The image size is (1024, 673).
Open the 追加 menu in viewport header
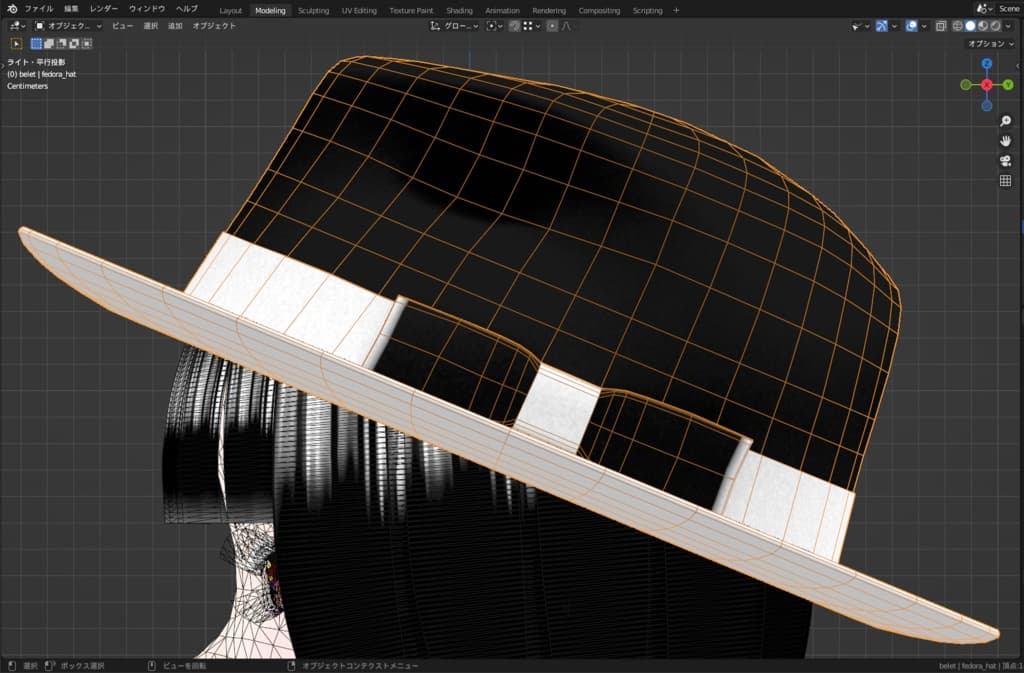(175, 26)
